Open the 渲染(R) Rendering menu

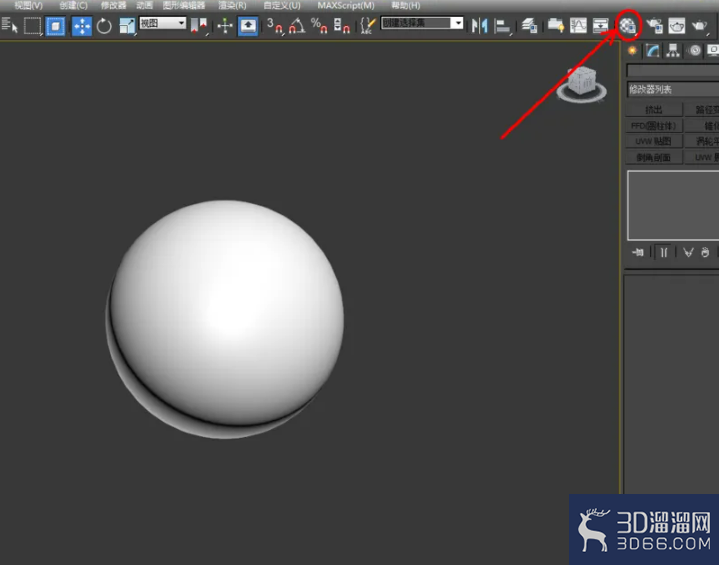[232, 6]
